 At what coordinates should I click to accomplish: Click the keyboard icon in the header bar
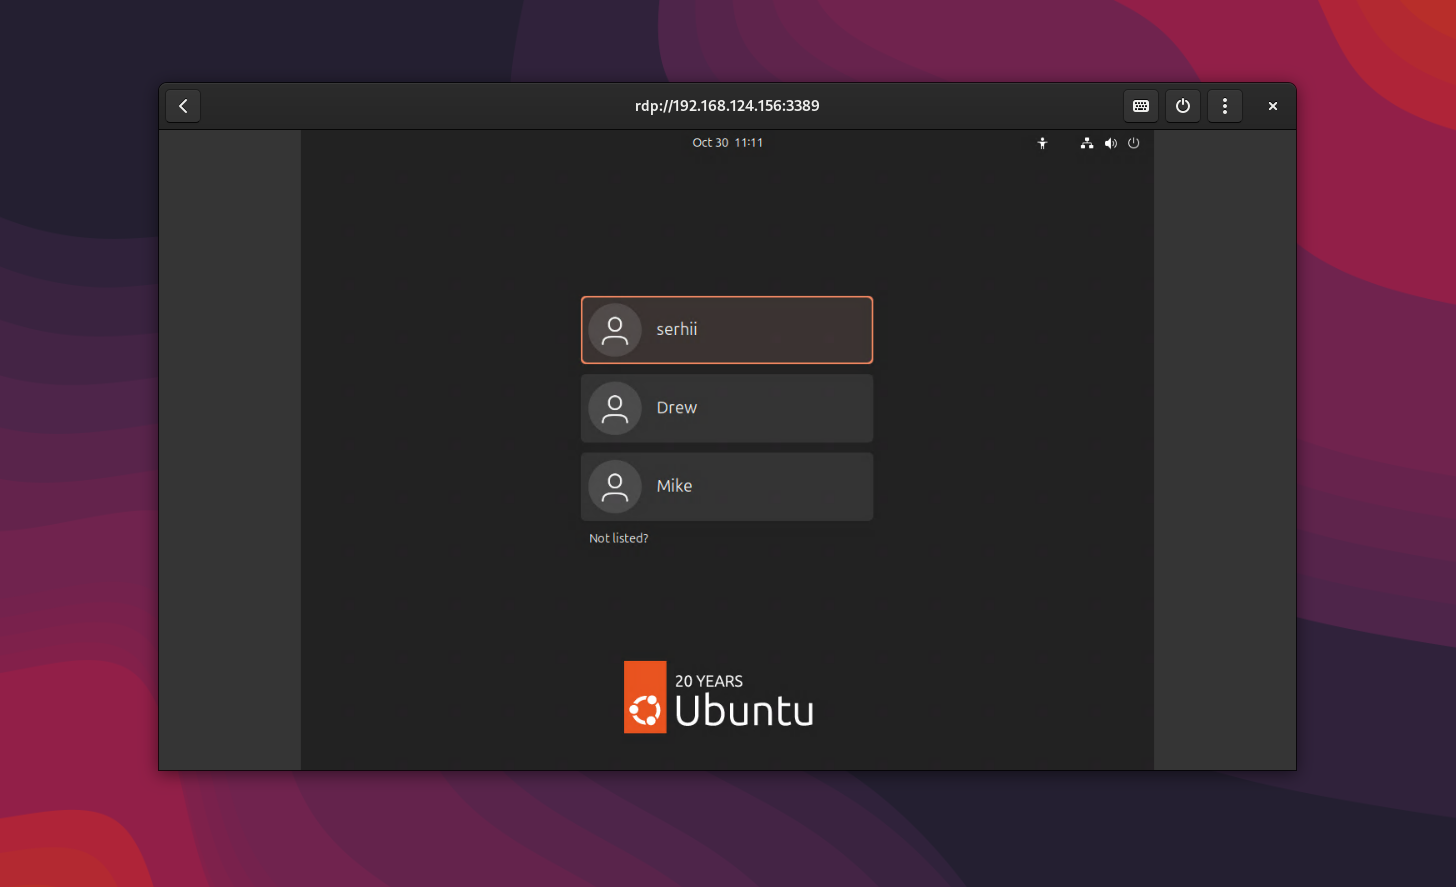pos(1141,106)
